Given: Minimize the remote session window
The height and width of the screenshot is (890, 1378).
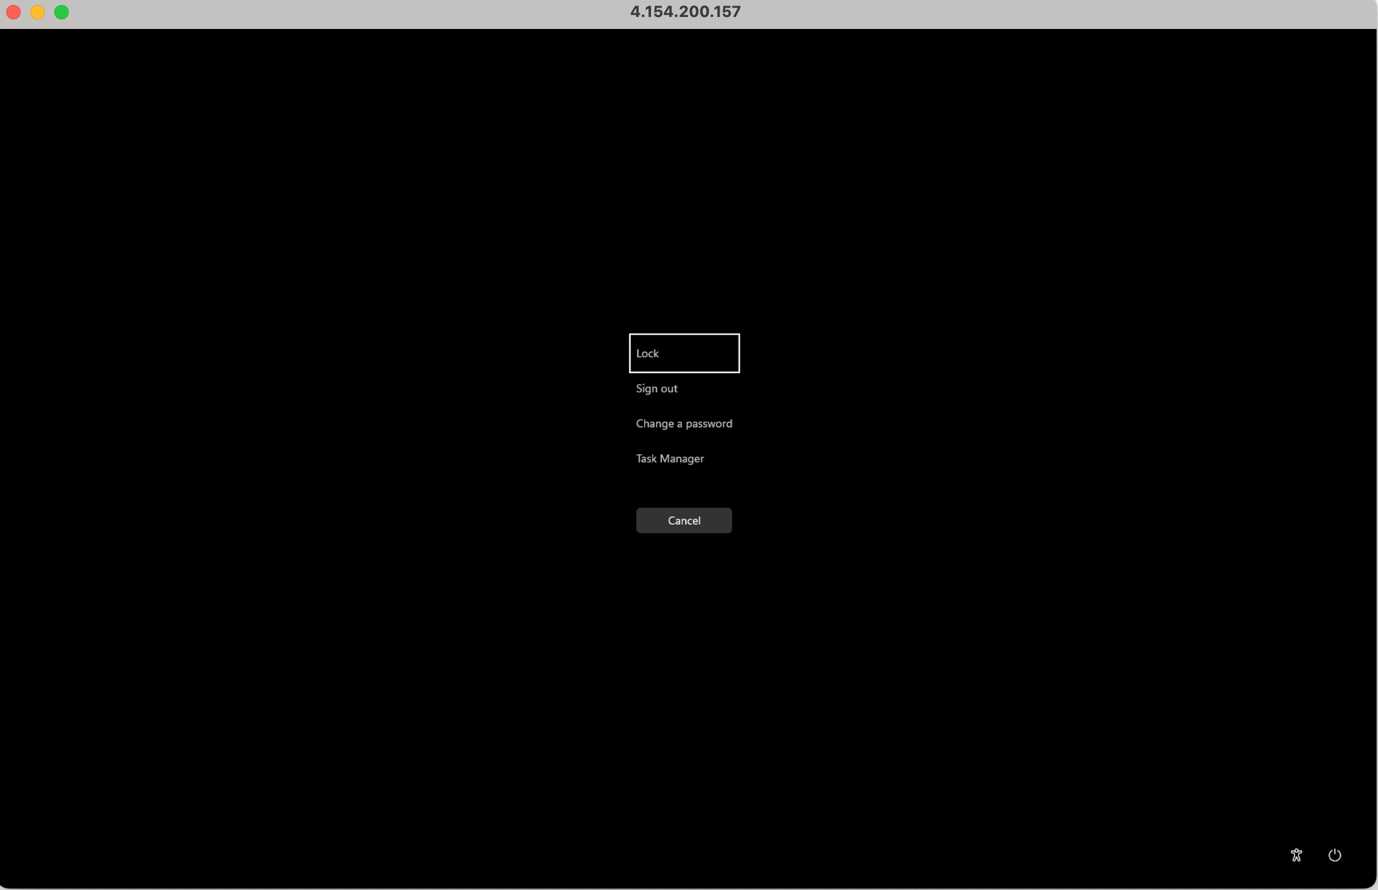Looking at the screenshot, I should click(38, 12).
